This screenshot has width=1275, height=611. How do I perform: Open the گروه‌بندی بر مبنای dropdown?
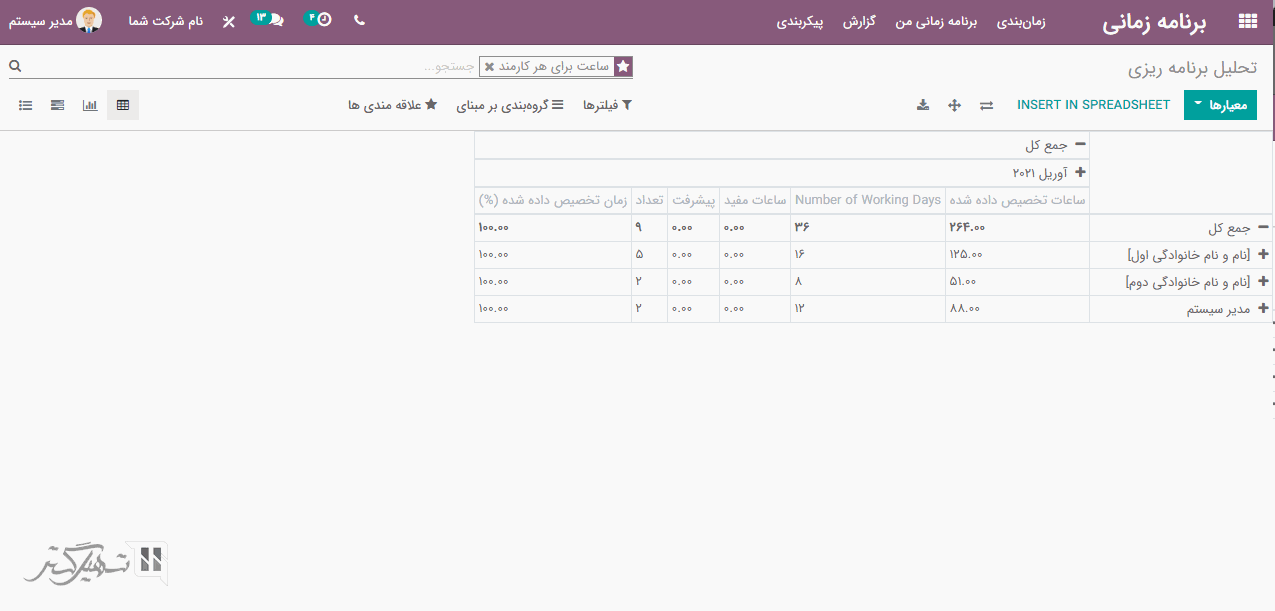[x=510, y=105]
